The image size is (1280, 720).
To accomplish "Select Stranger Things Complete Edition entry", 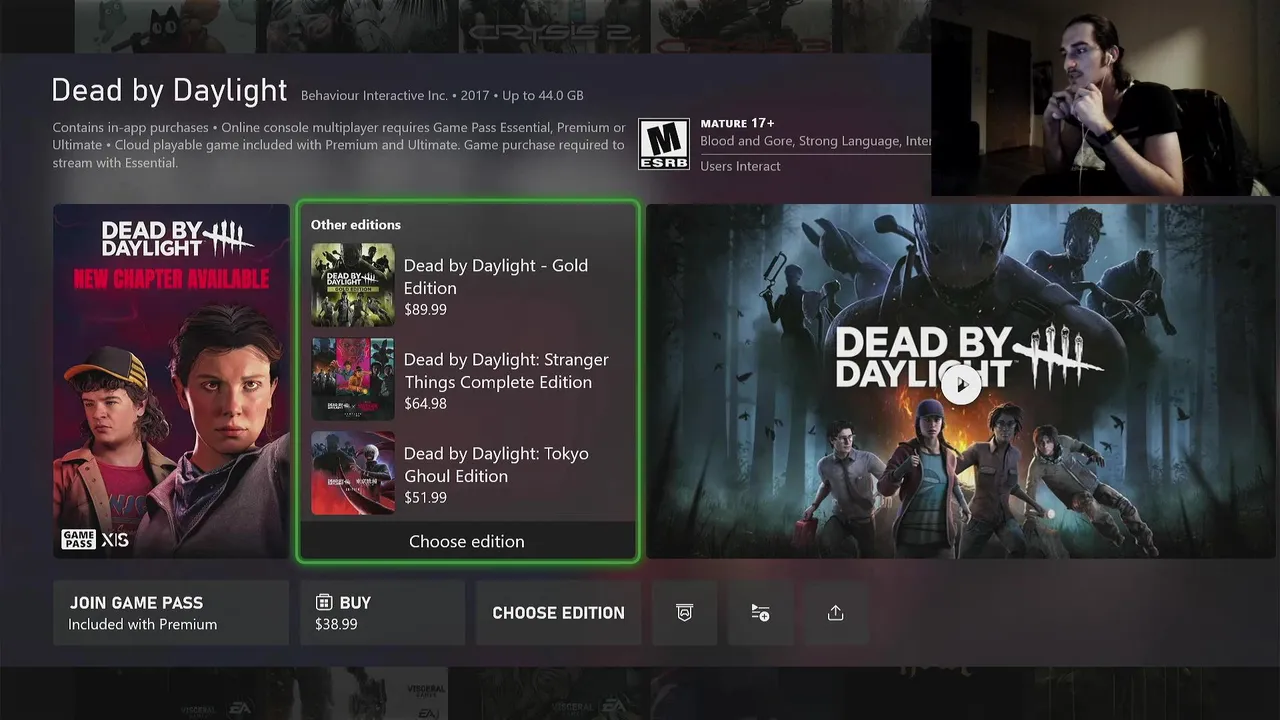I will pos(468,379).
